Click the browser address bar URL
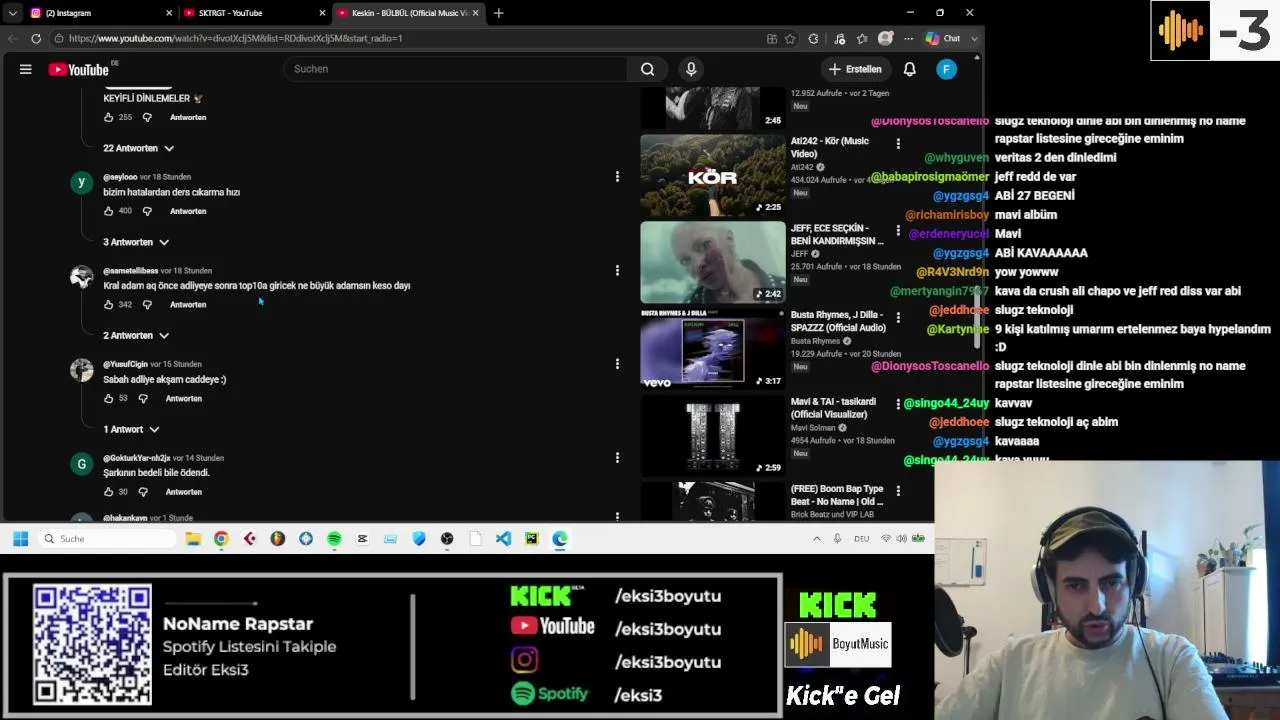This screenshot has width=1280, height=720. pos(236,38)
